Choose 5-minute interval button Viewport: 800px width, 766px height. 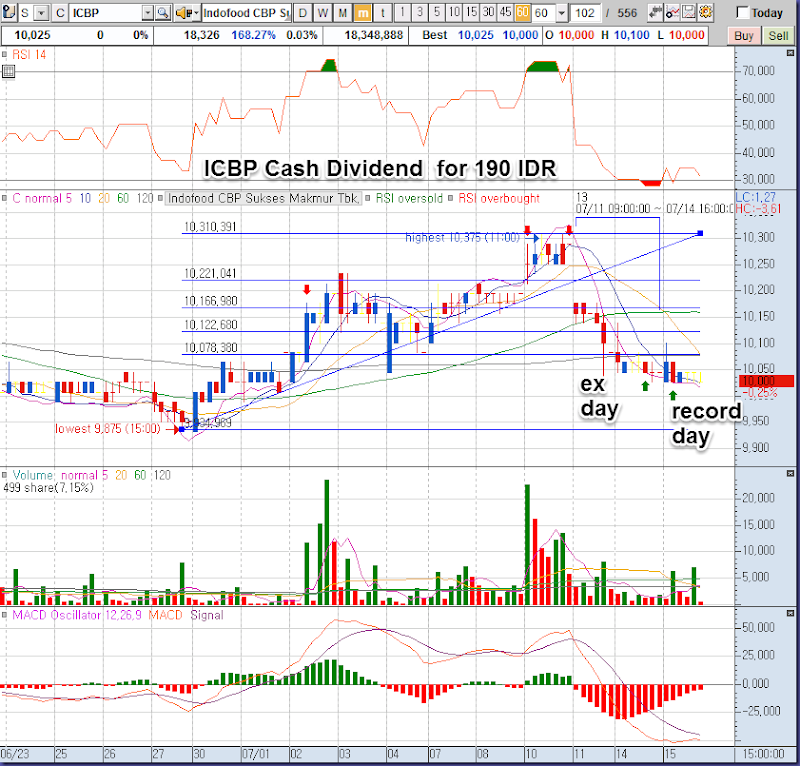437,12
